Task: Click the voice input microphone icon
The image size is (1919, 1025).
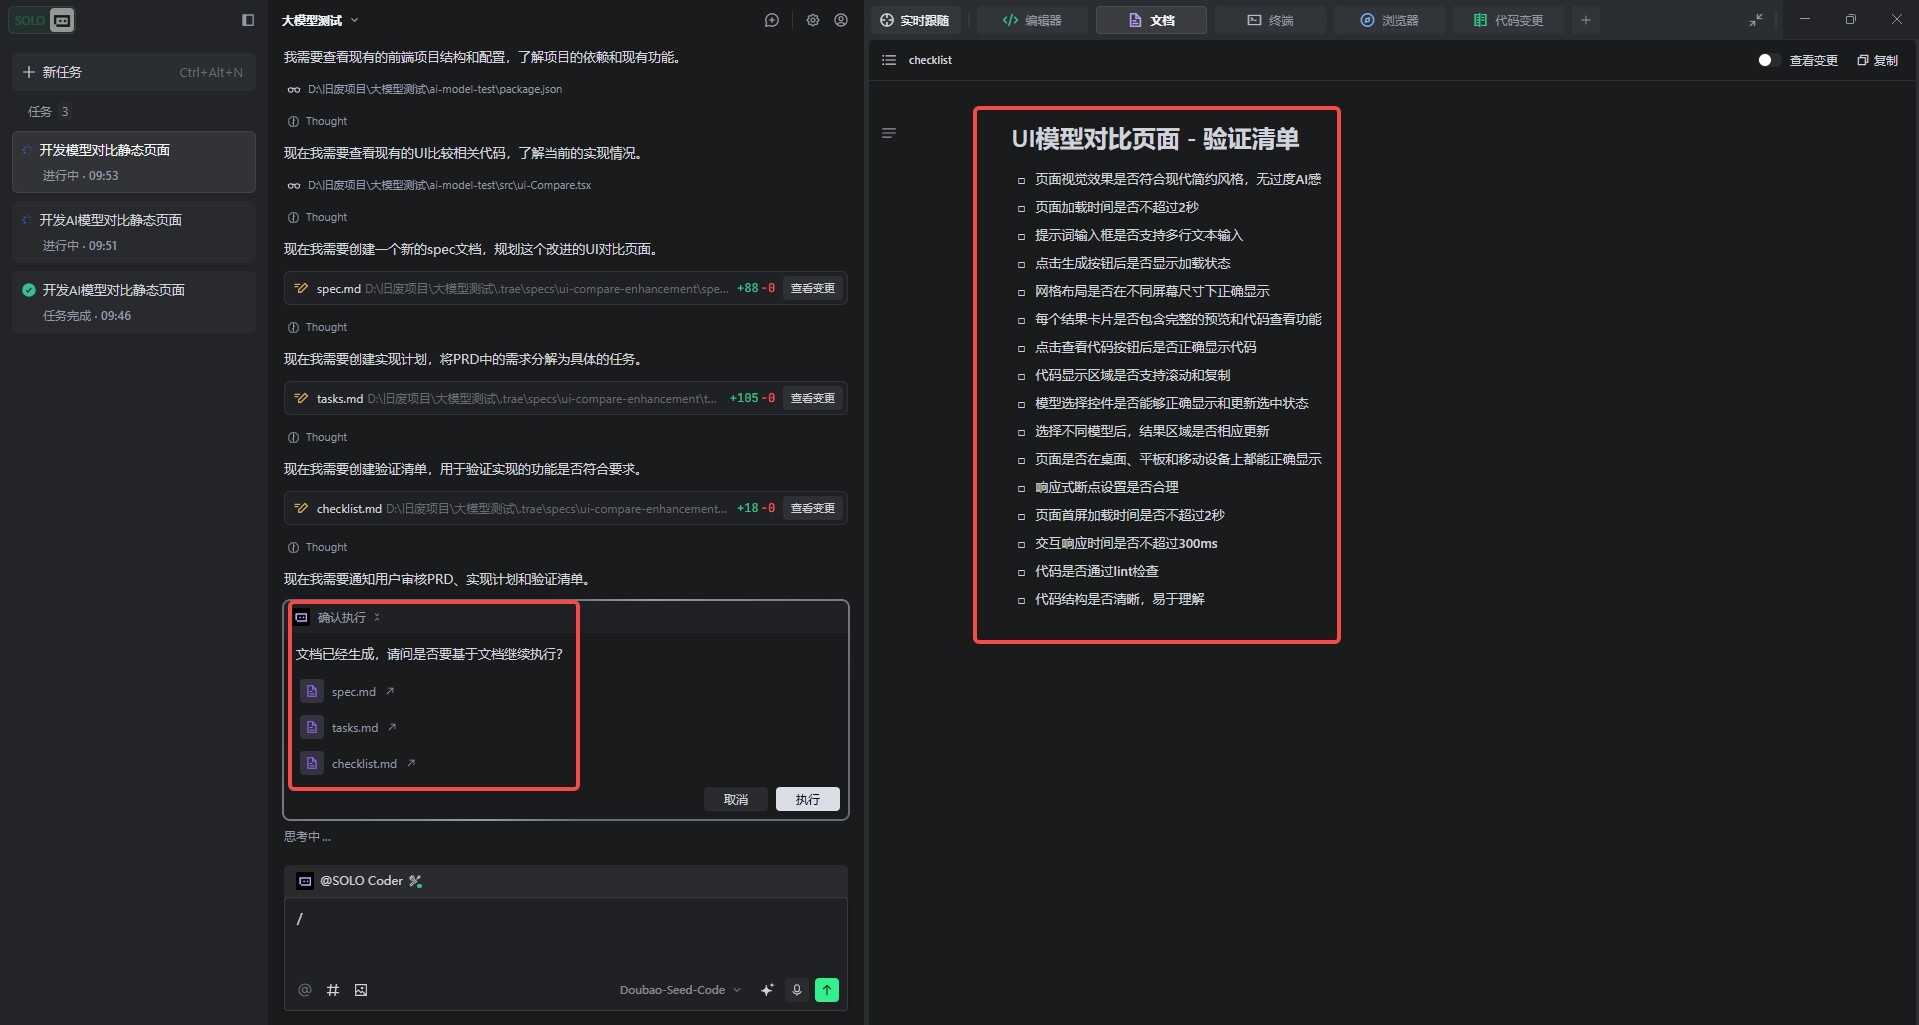Action: pos(797,990)
